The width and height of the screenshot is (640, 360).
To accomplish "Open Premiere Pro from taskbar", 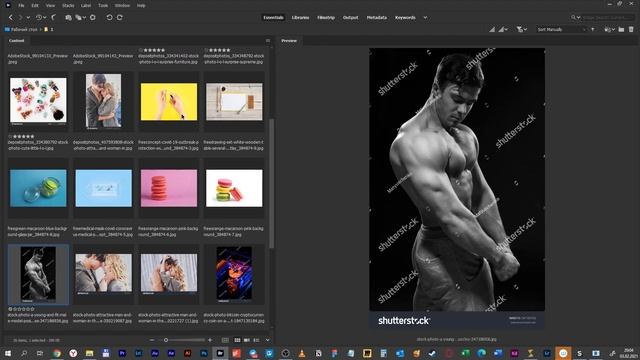I will point(122,353).
